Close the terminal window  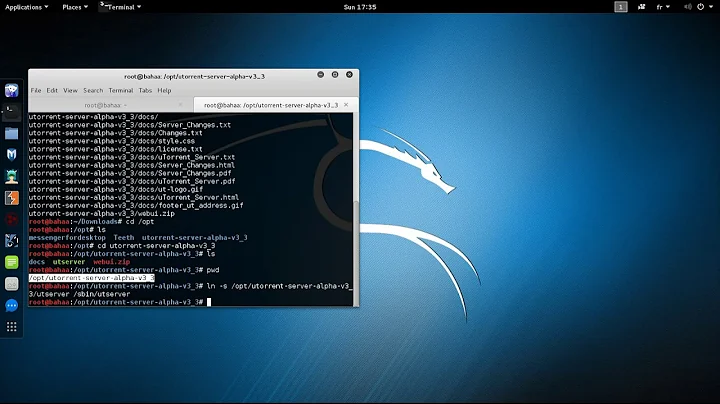point(349,74)
